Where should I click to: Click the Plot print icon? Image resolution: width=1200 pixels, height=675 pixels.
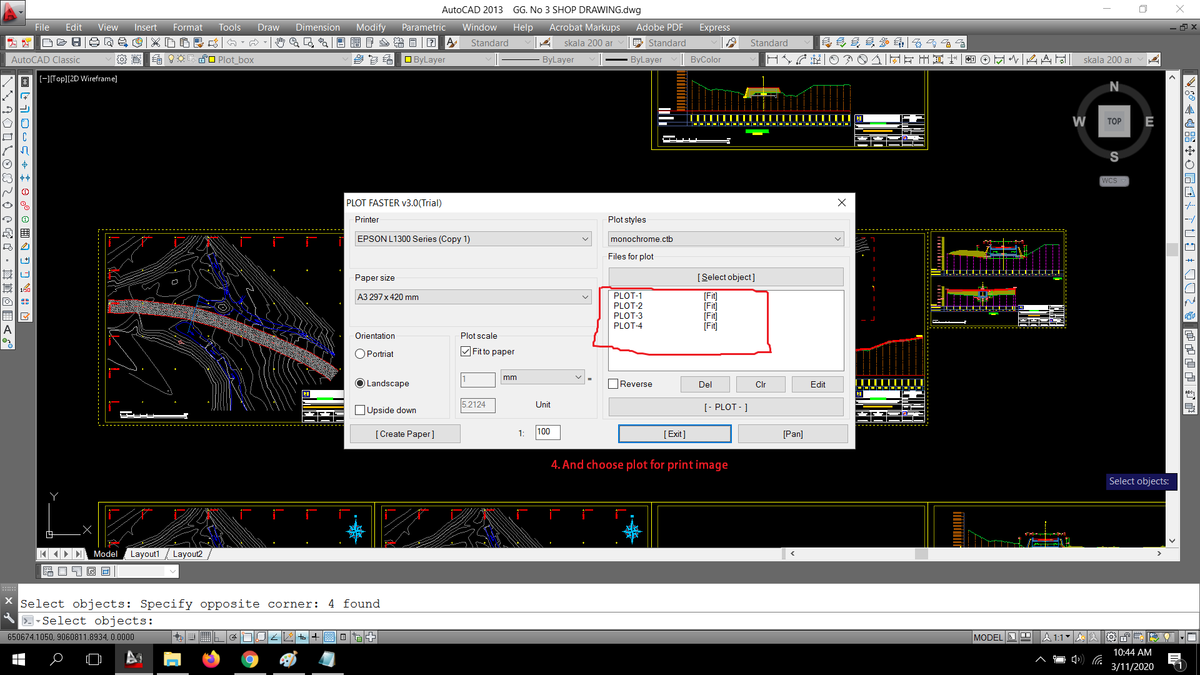(x=93, y=43)
